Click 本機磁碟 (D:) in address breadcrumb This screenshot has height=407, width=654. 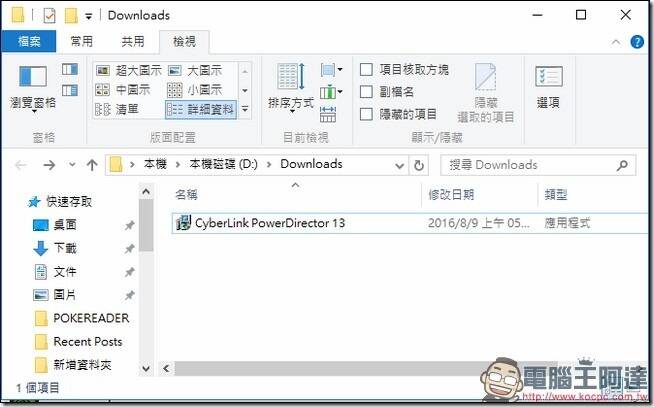point(223,164)
